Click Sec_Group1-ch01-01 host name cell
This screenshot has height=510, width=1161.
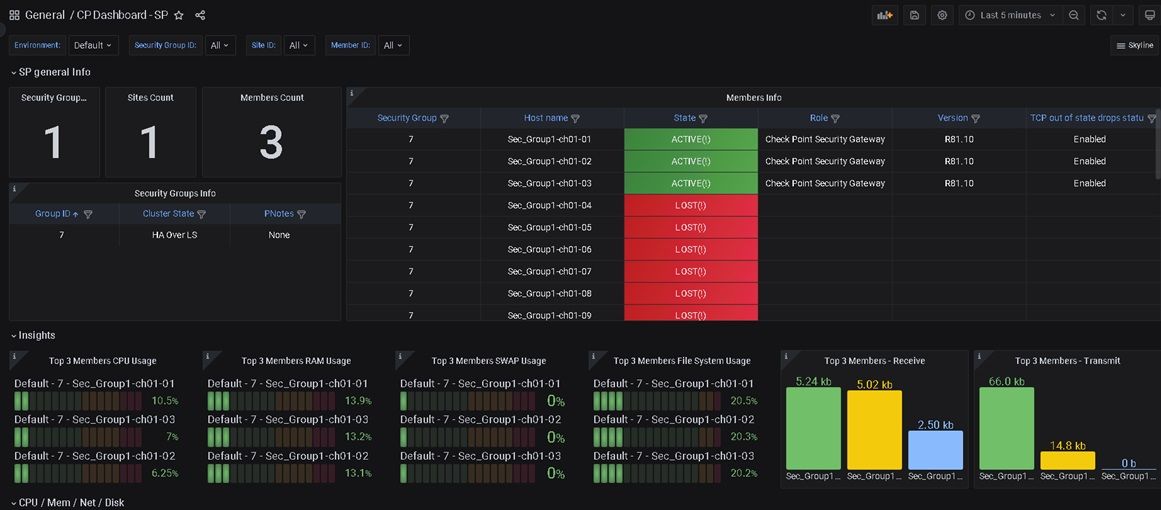[x=549, y=139]
